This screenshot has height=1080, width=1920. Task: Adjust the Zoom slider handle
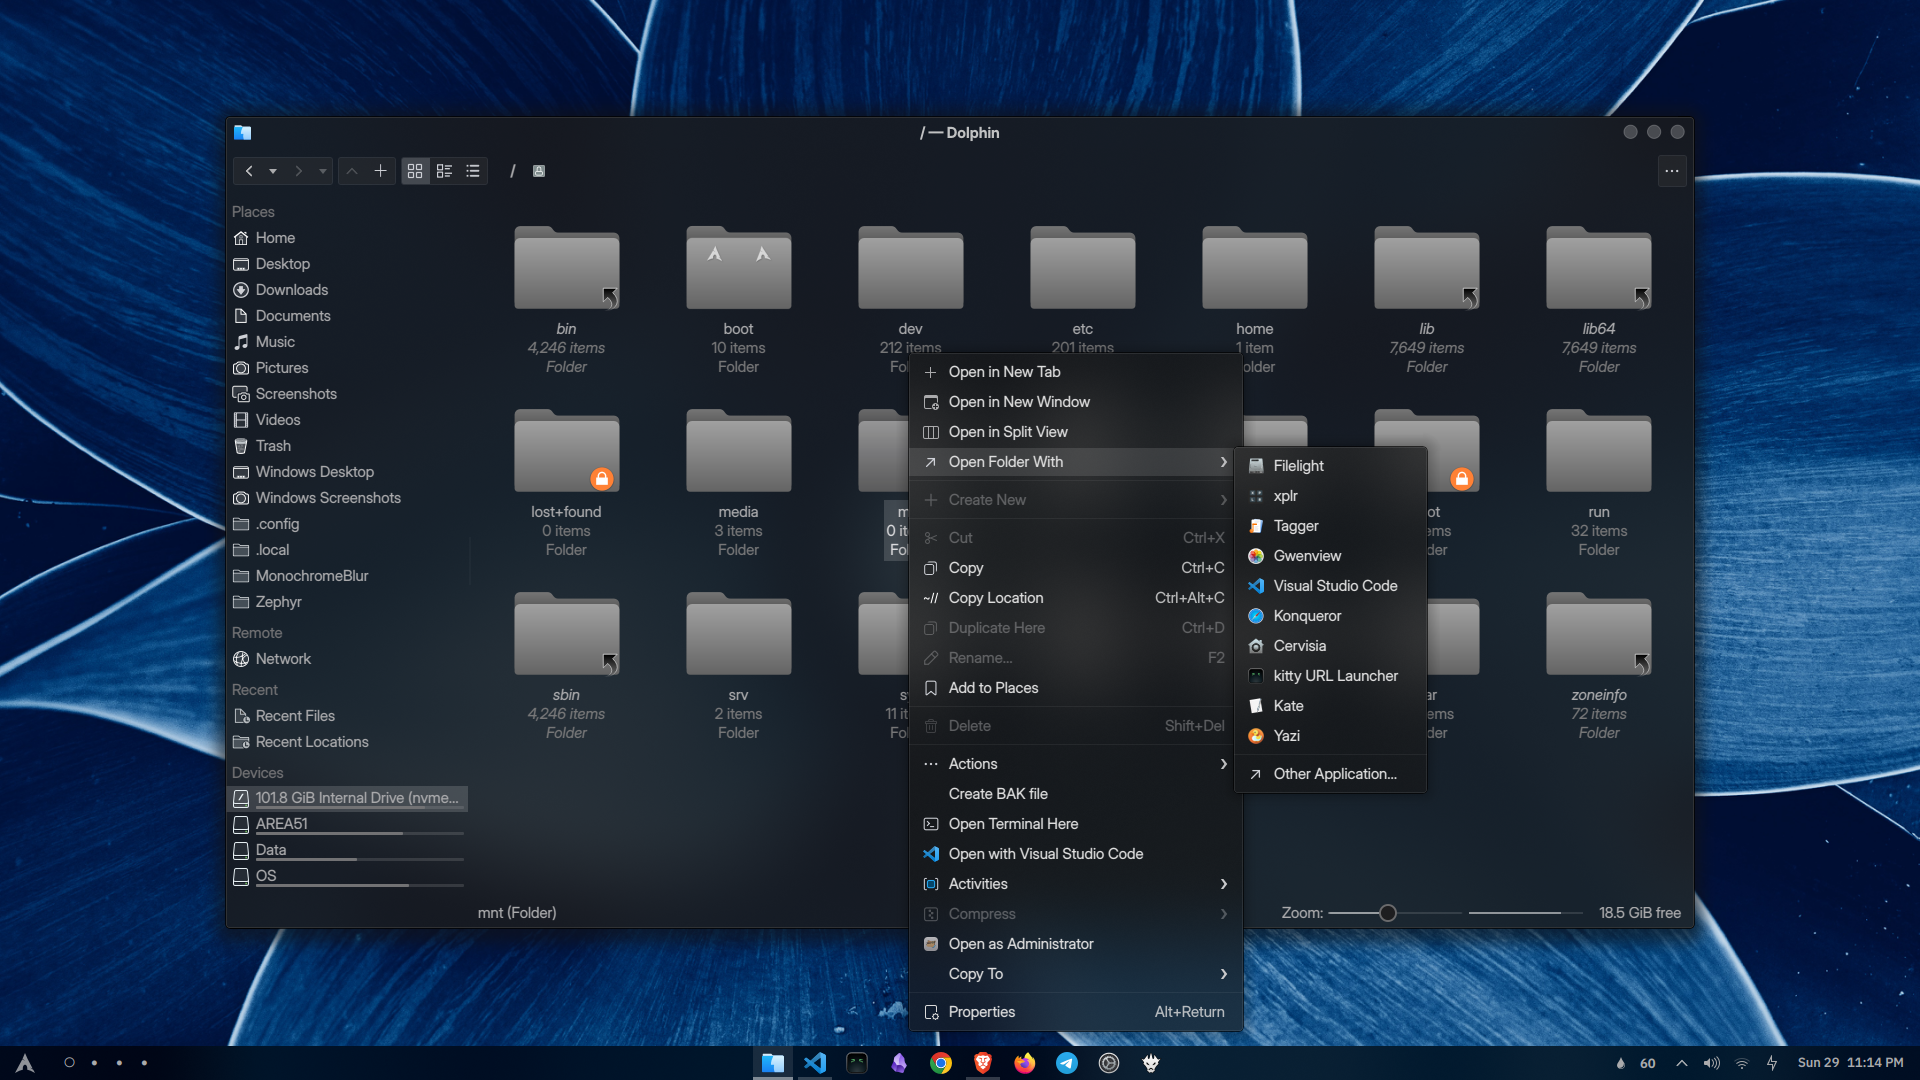tap(1387, 913)
